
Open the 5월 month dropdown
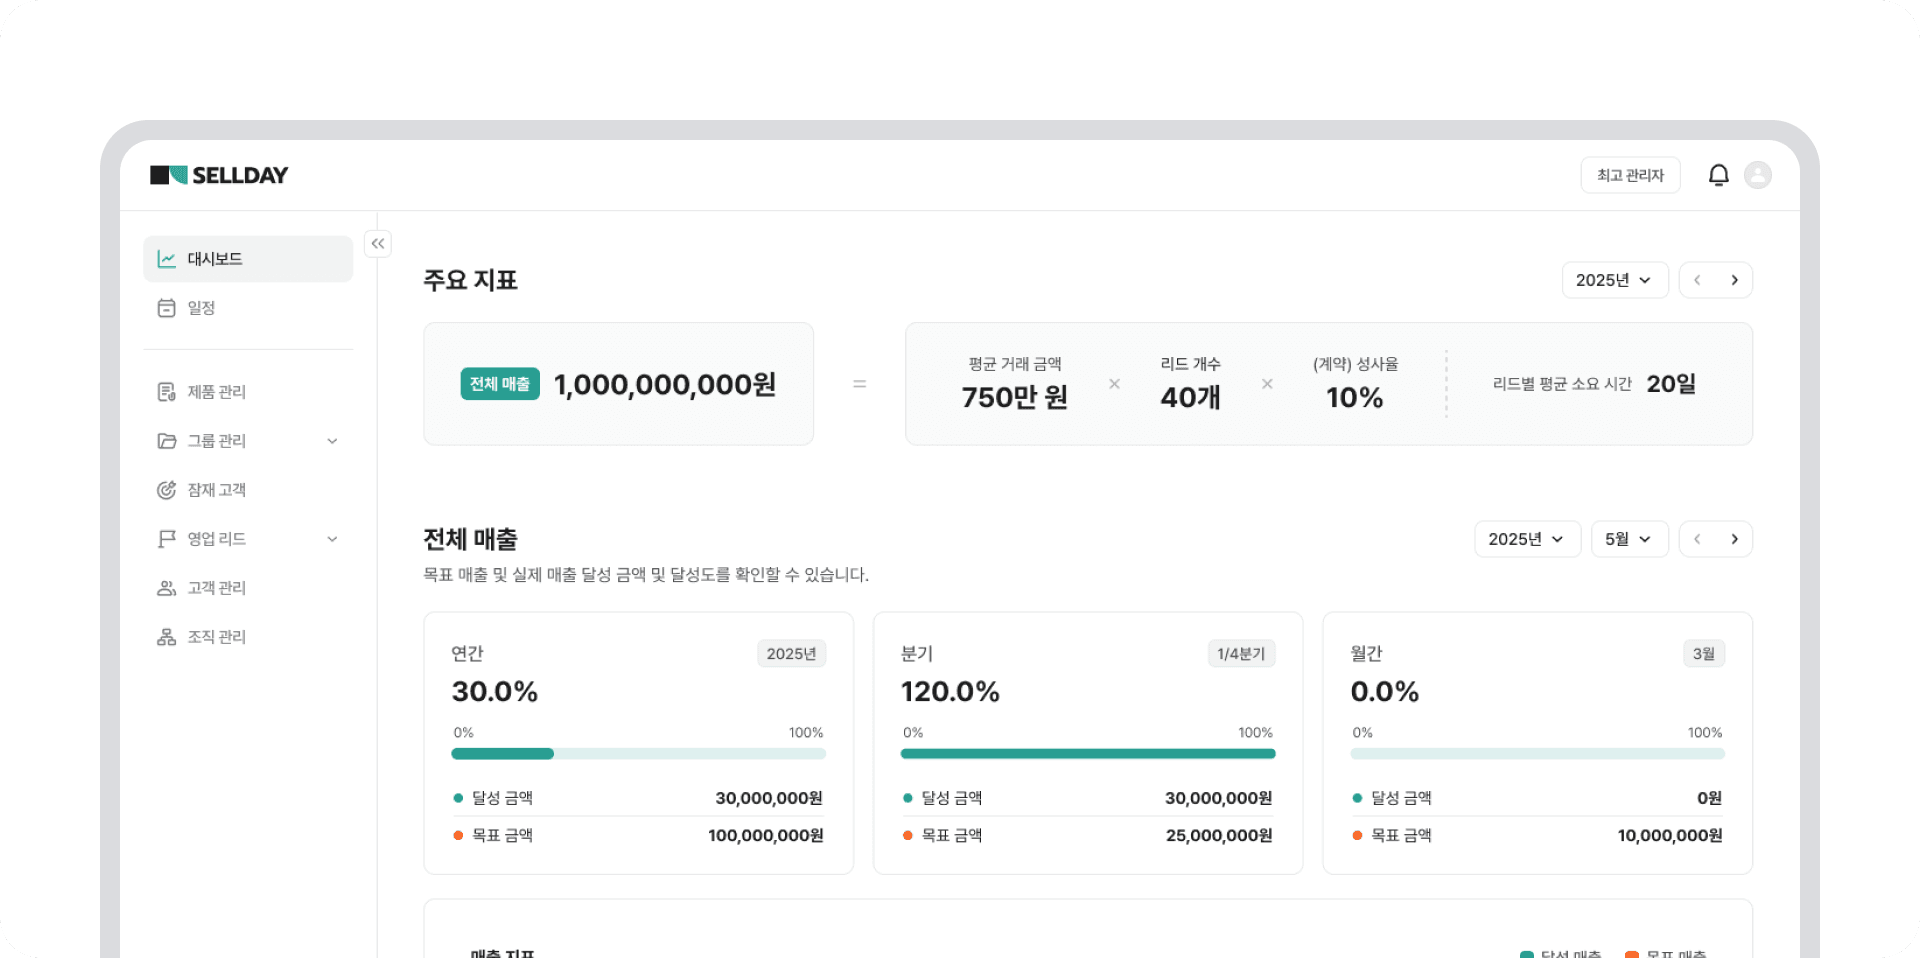point(1629,539)
